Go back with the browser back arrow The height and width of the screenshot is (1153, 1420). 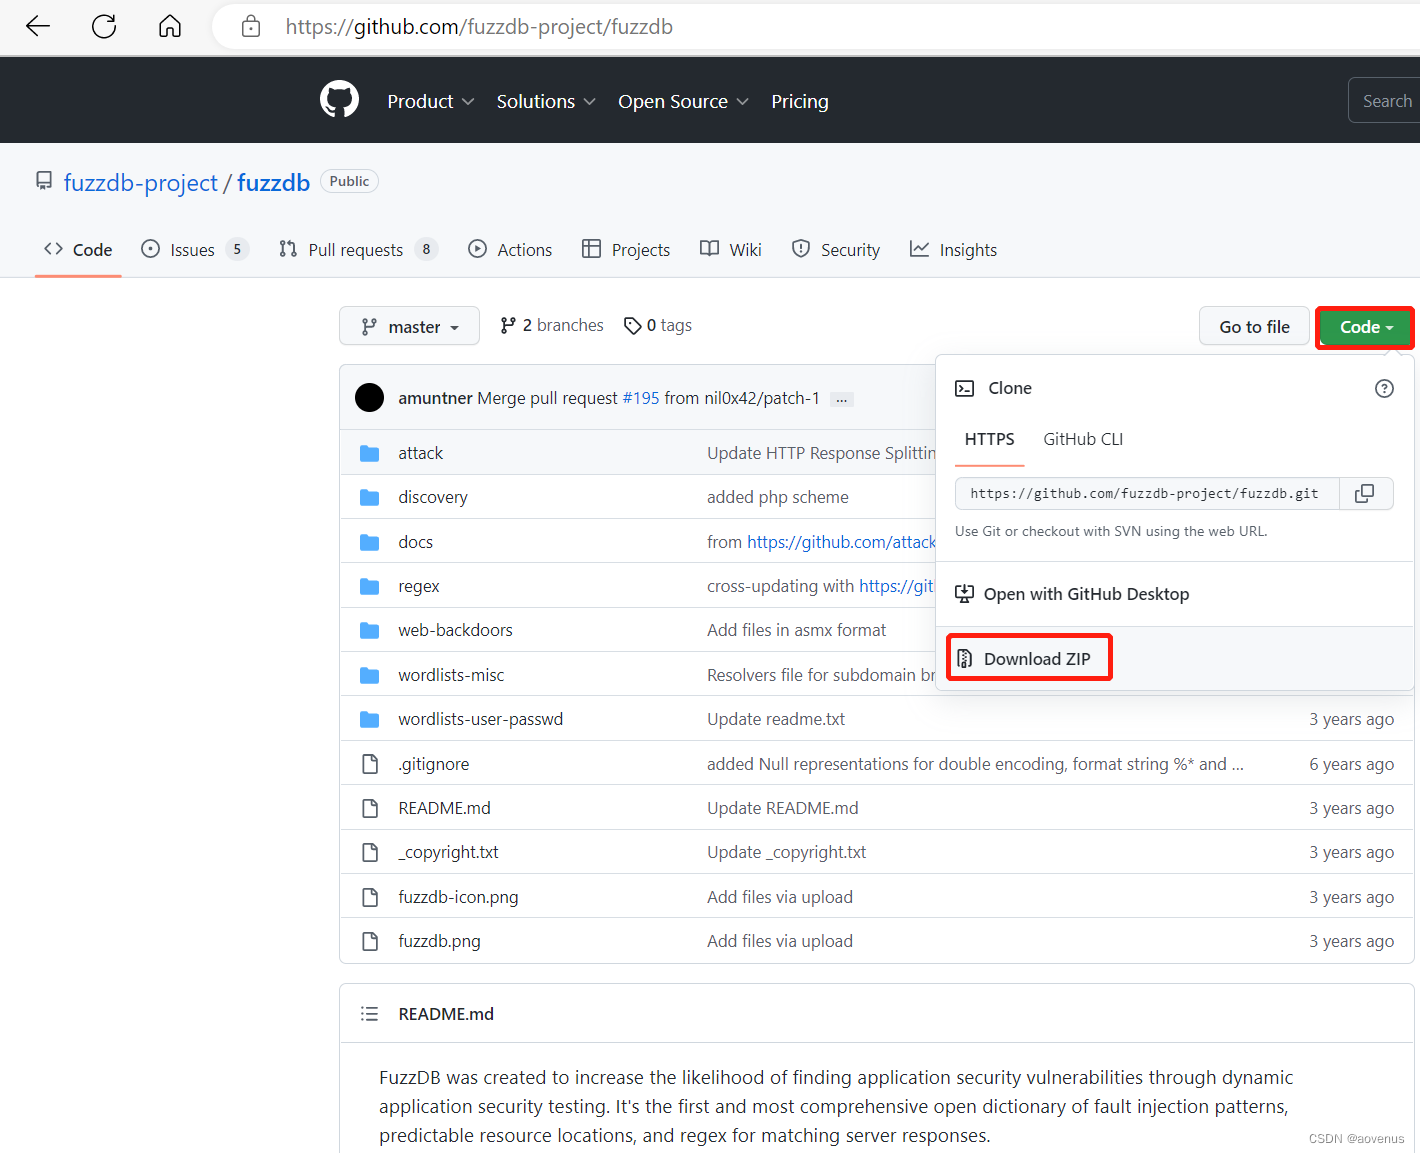(38, 26)
